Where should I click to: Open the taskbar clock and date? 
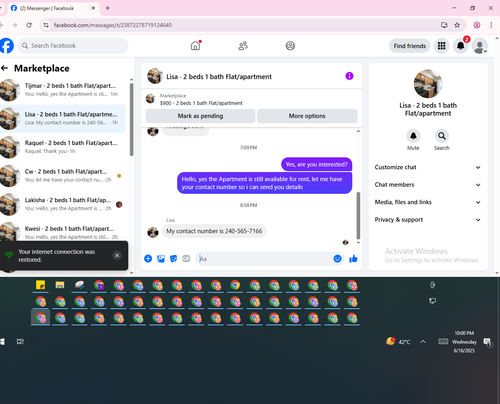coord(464,342)
